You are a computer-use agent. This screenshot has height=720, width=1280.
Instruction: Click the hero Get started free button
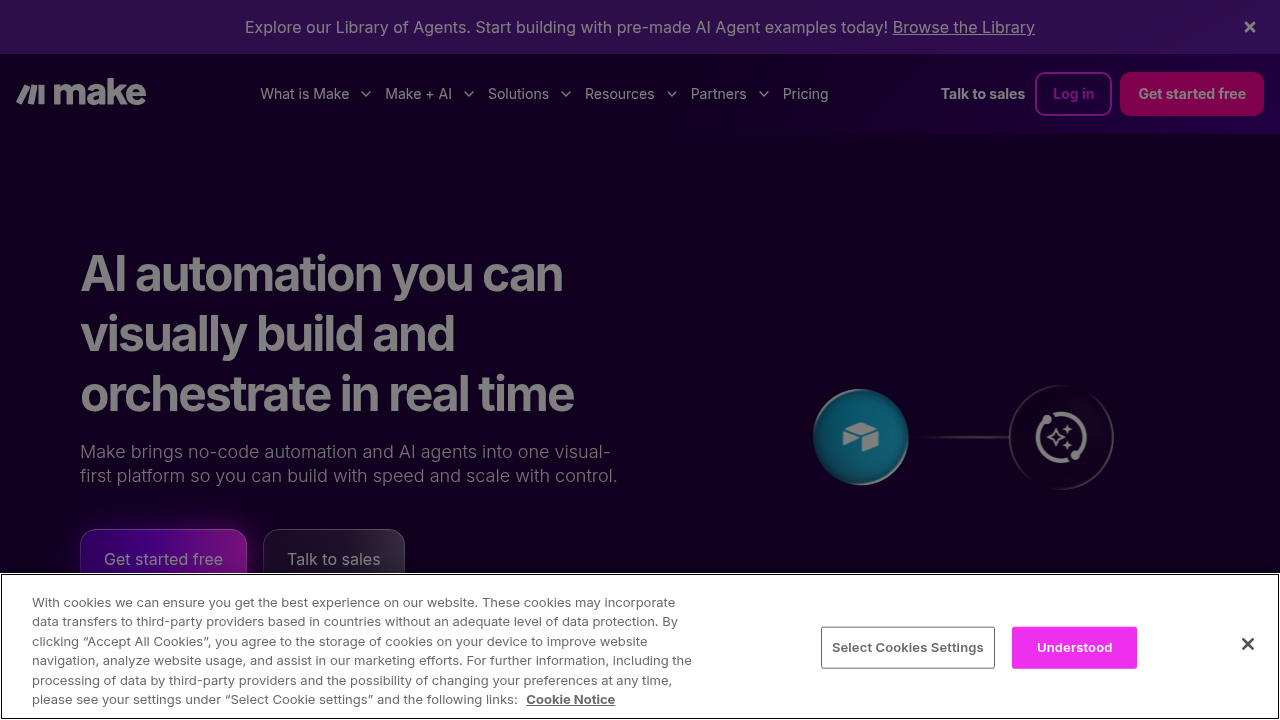tap(163, 559)
